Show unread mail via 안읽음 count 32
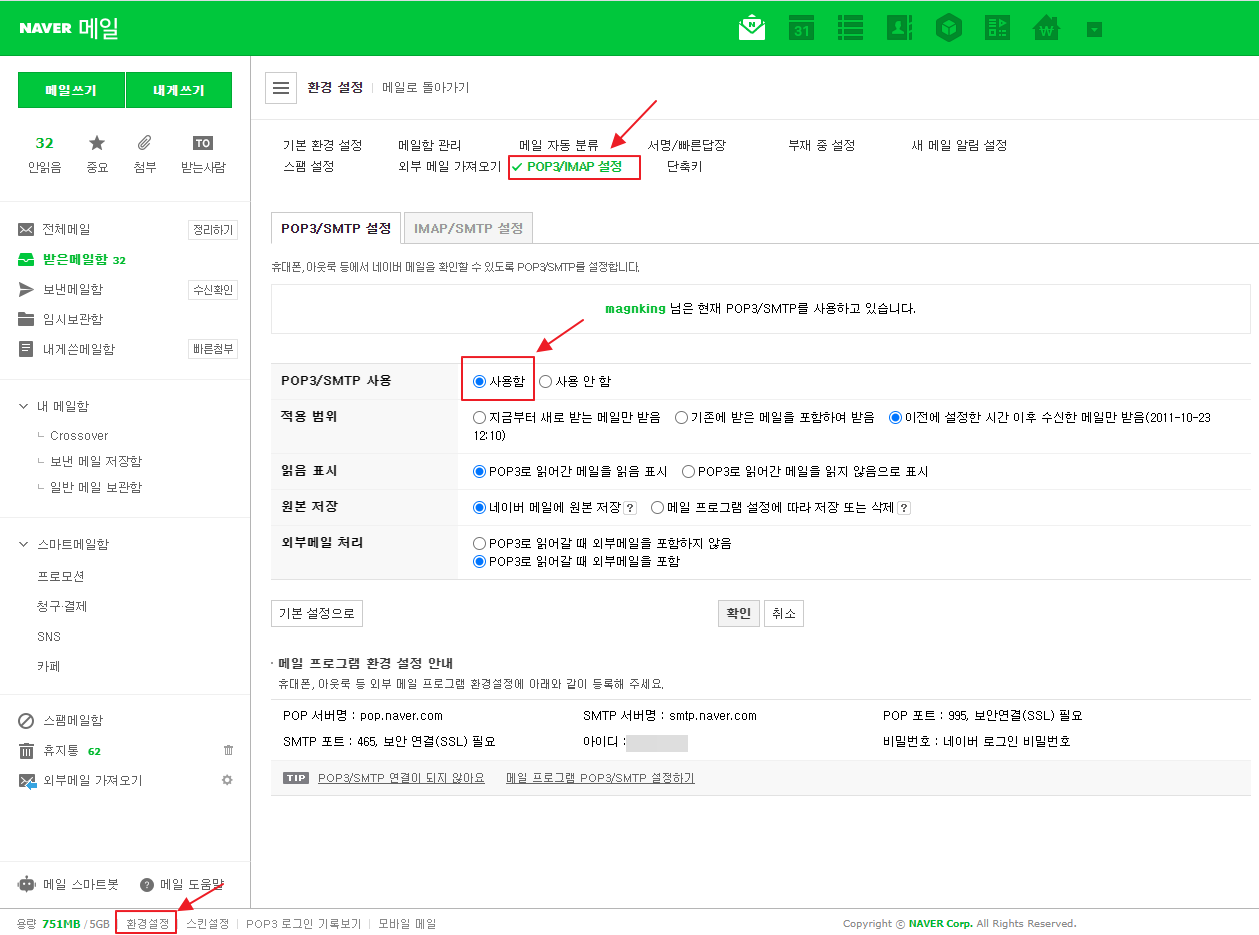Image resolution: width=1259 pixels, height=935 pixels. pos(44,154)
